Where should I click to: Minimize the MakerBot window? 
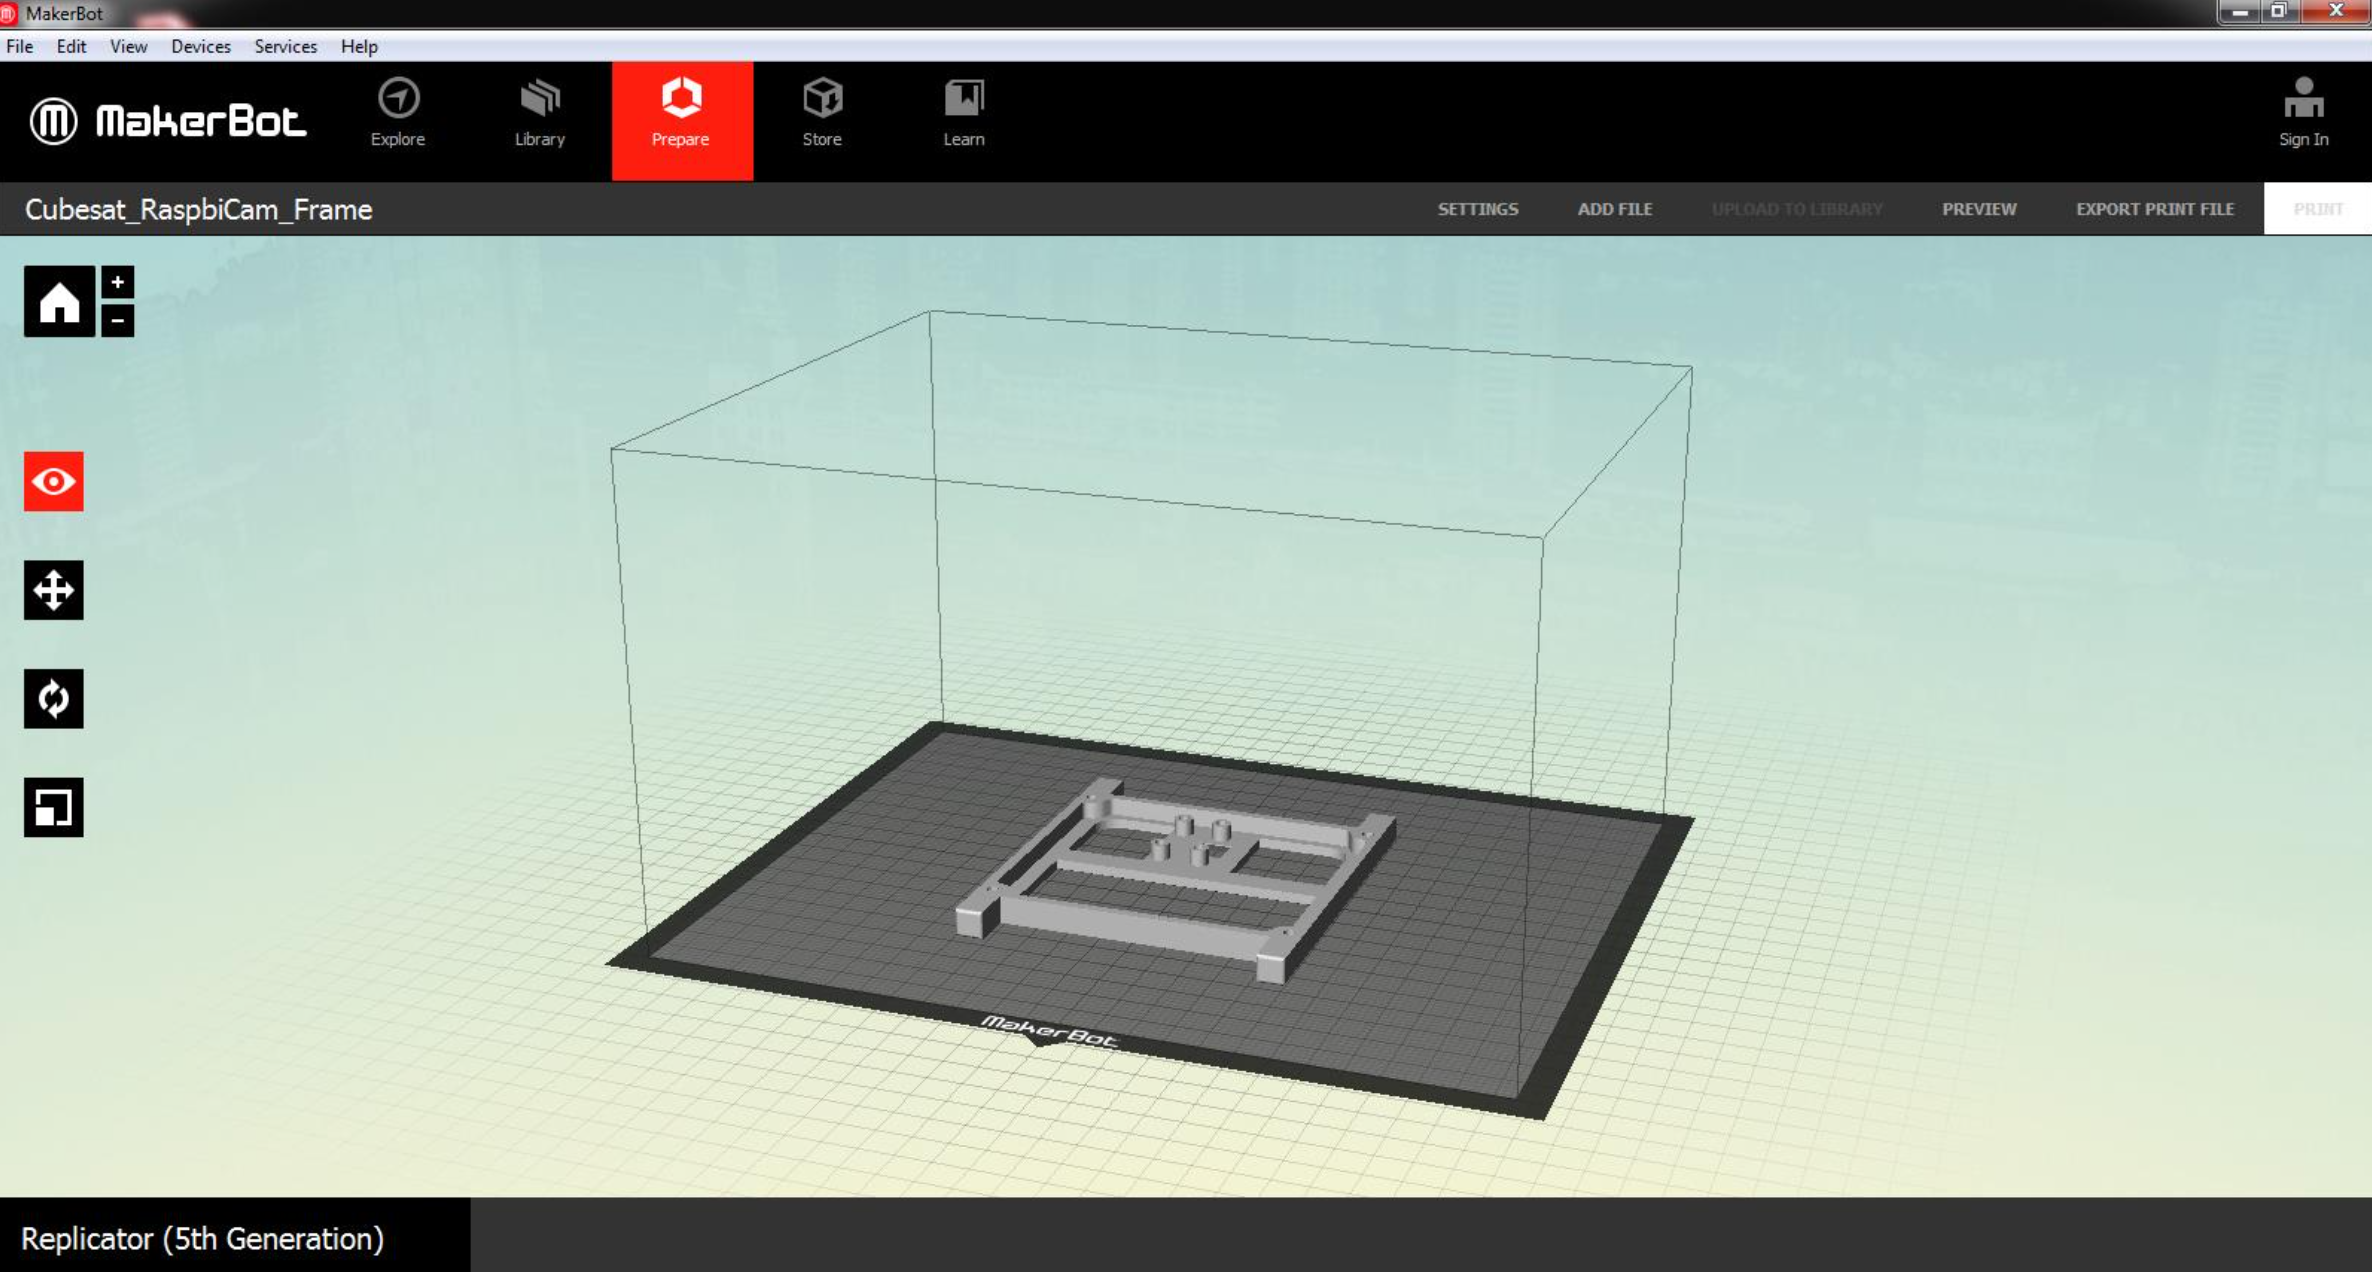click(x=2238, y=12)
